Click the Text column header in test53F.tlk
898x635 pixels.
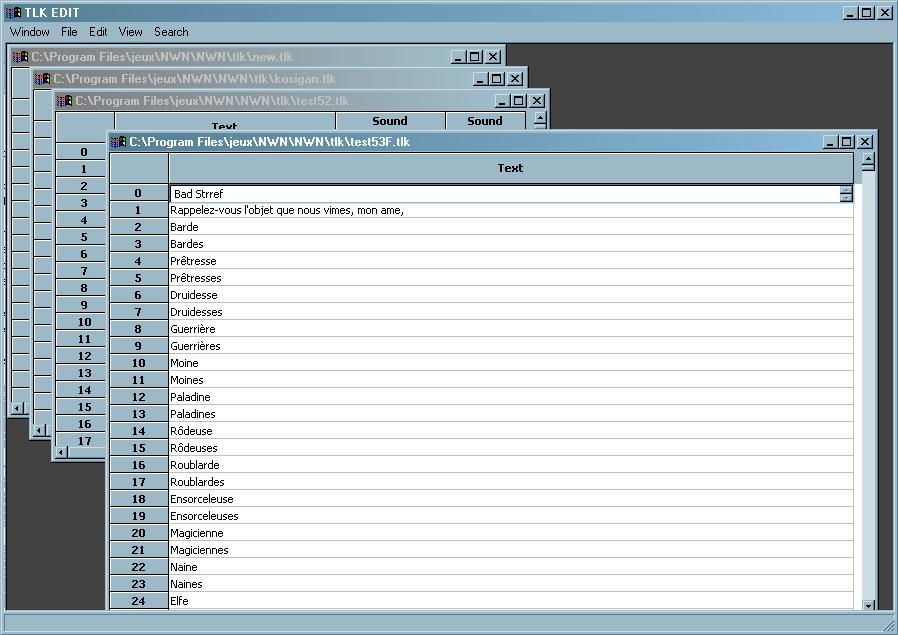point(510,168)
